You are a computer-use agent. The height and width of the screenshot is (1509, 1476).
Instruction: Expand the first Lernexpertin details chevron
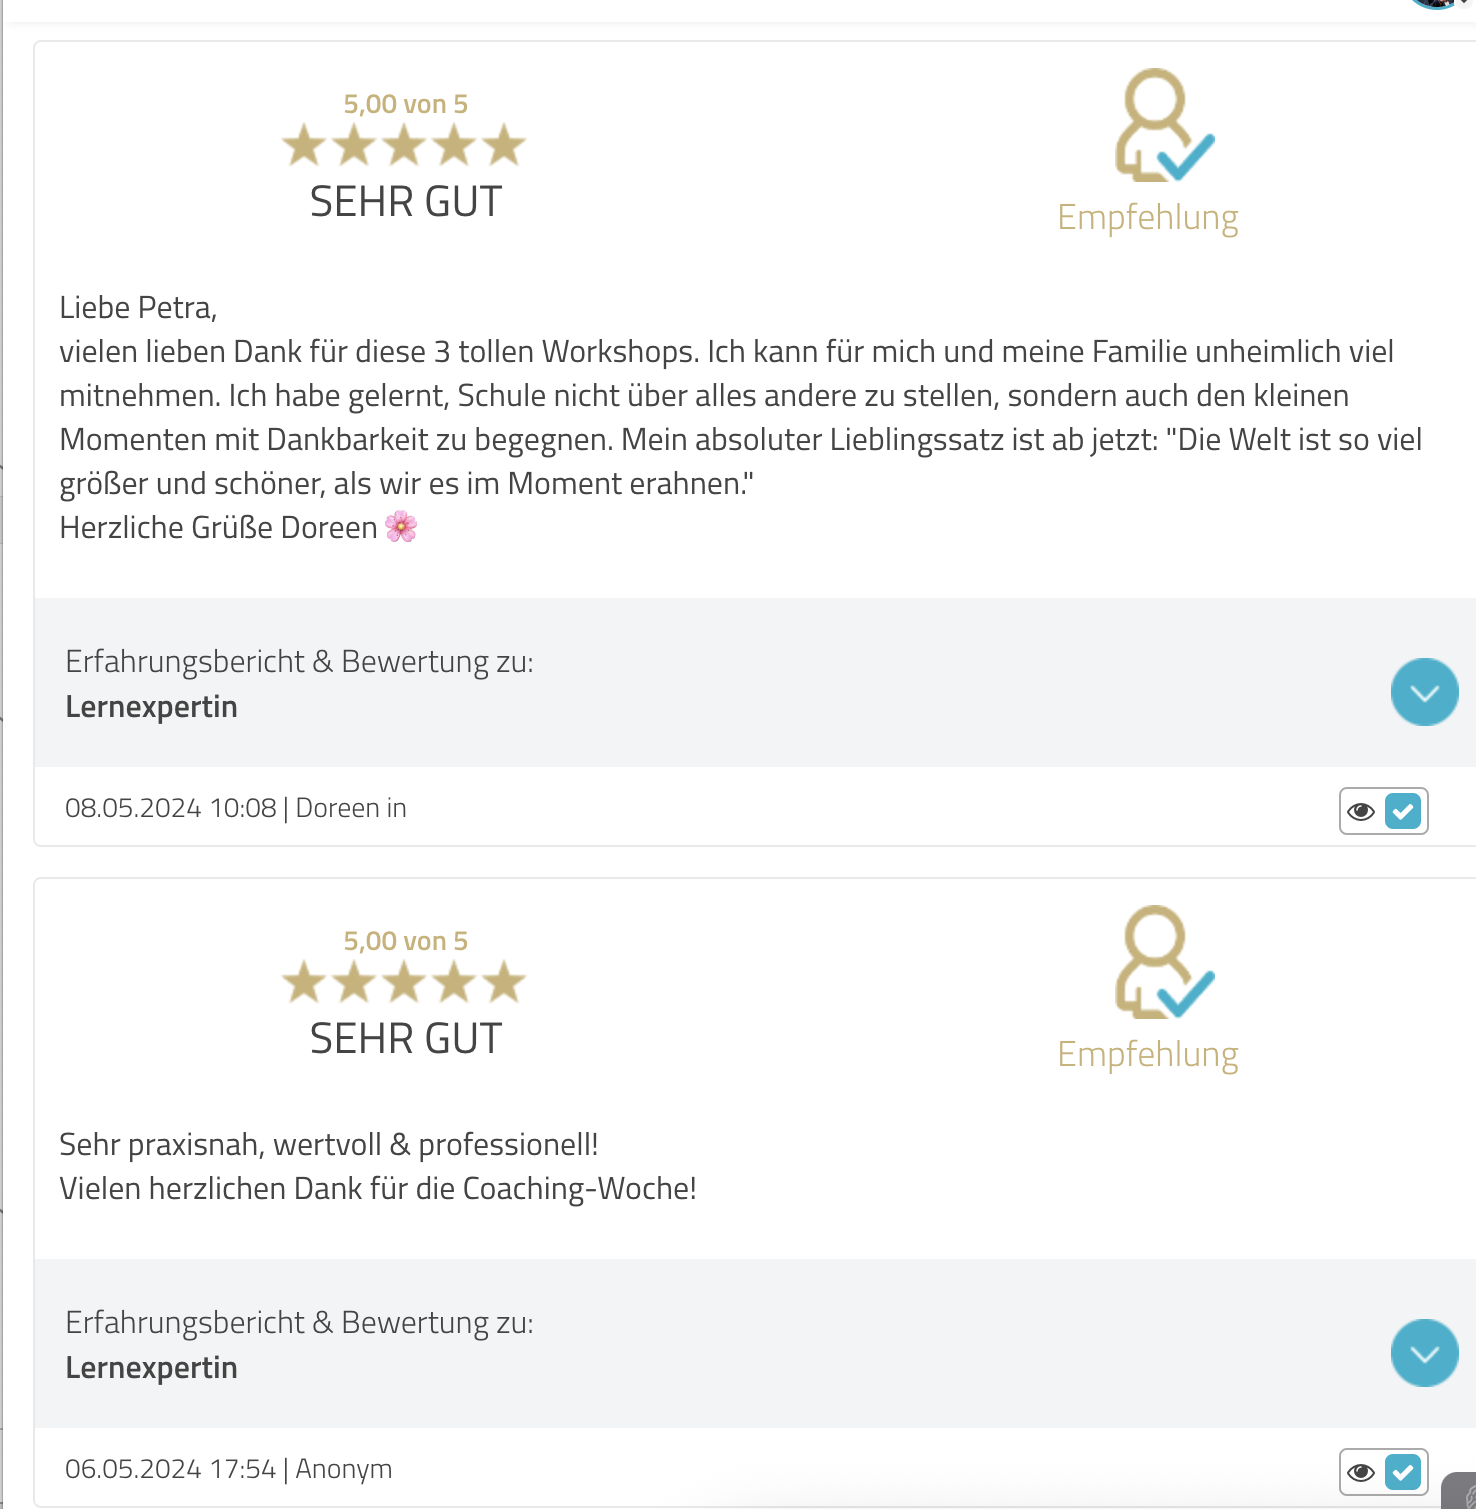point(1424,692)
